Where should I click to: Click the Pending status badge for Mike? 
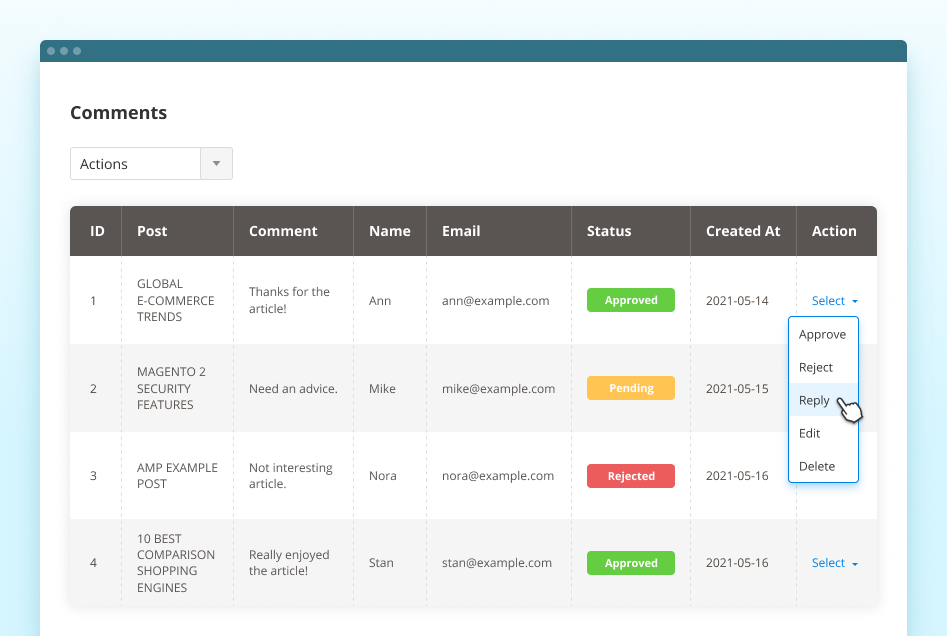coord(631,388)
